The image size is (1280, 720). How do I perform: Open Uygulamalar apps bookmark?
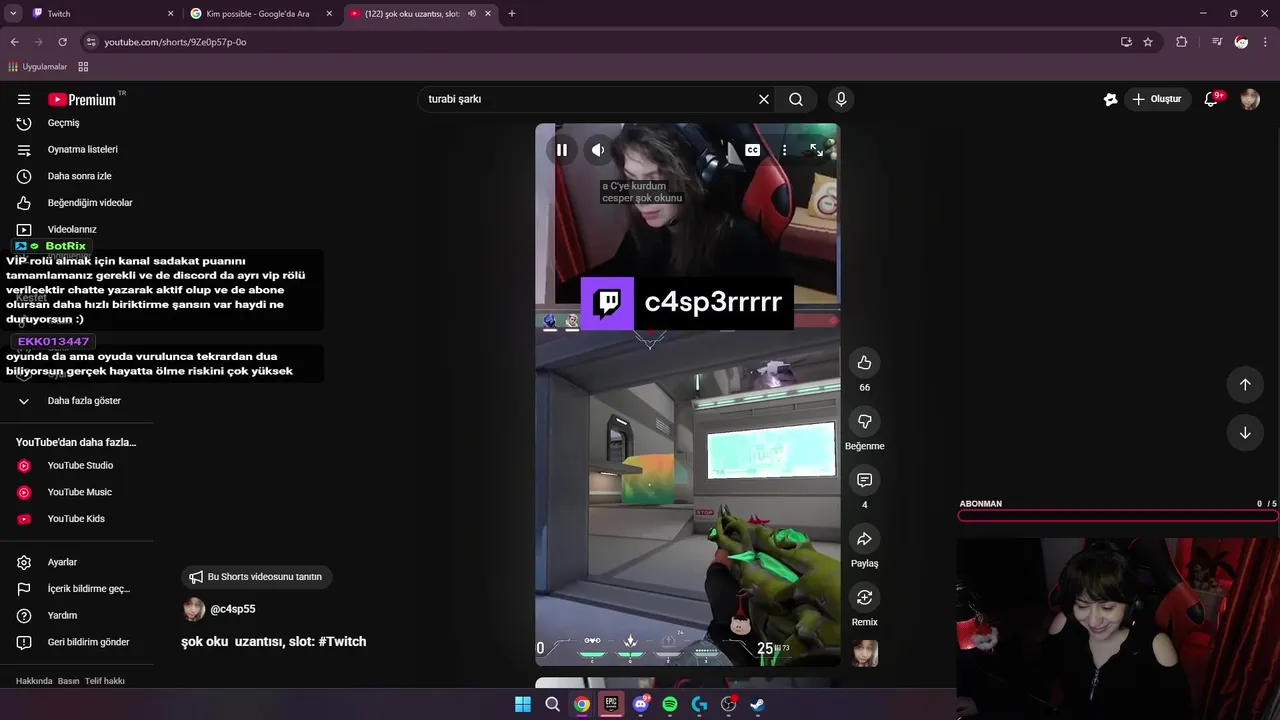tap(38, 67)
